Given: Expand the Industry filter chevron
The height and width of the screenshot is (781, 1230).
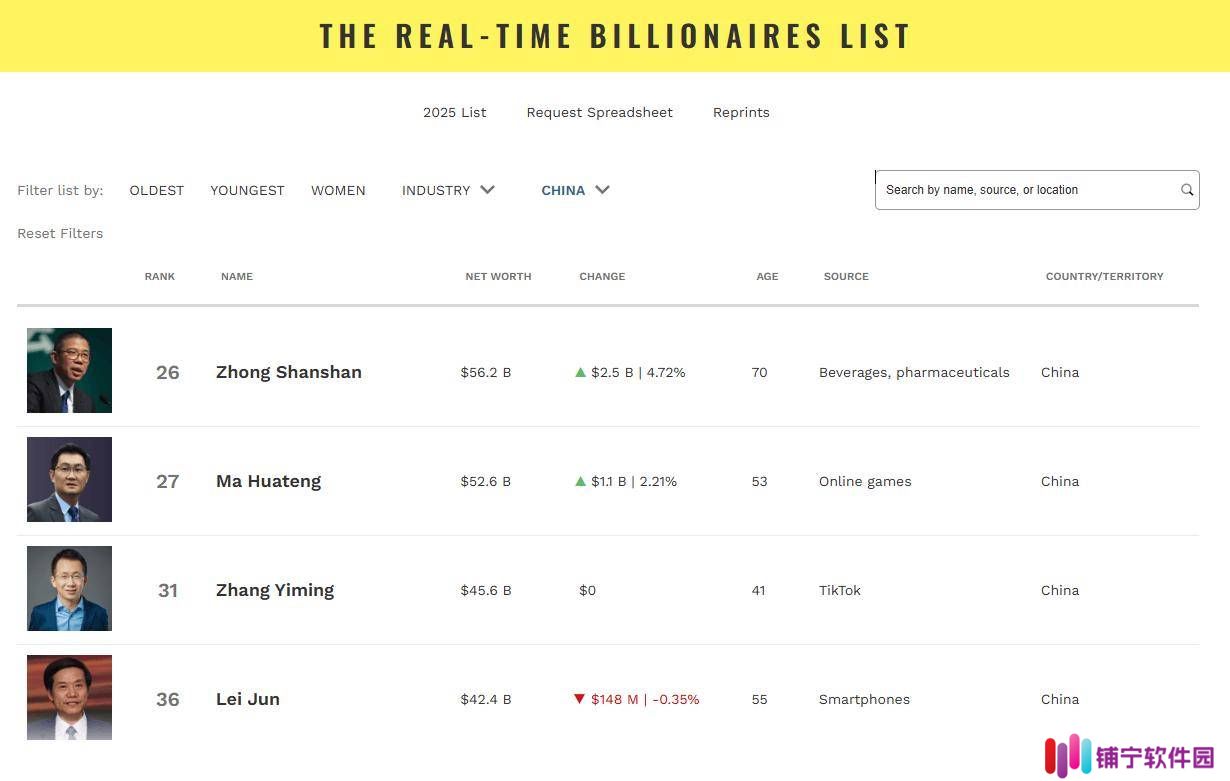Looking at the screenshot, I should (x=487, y=190).
